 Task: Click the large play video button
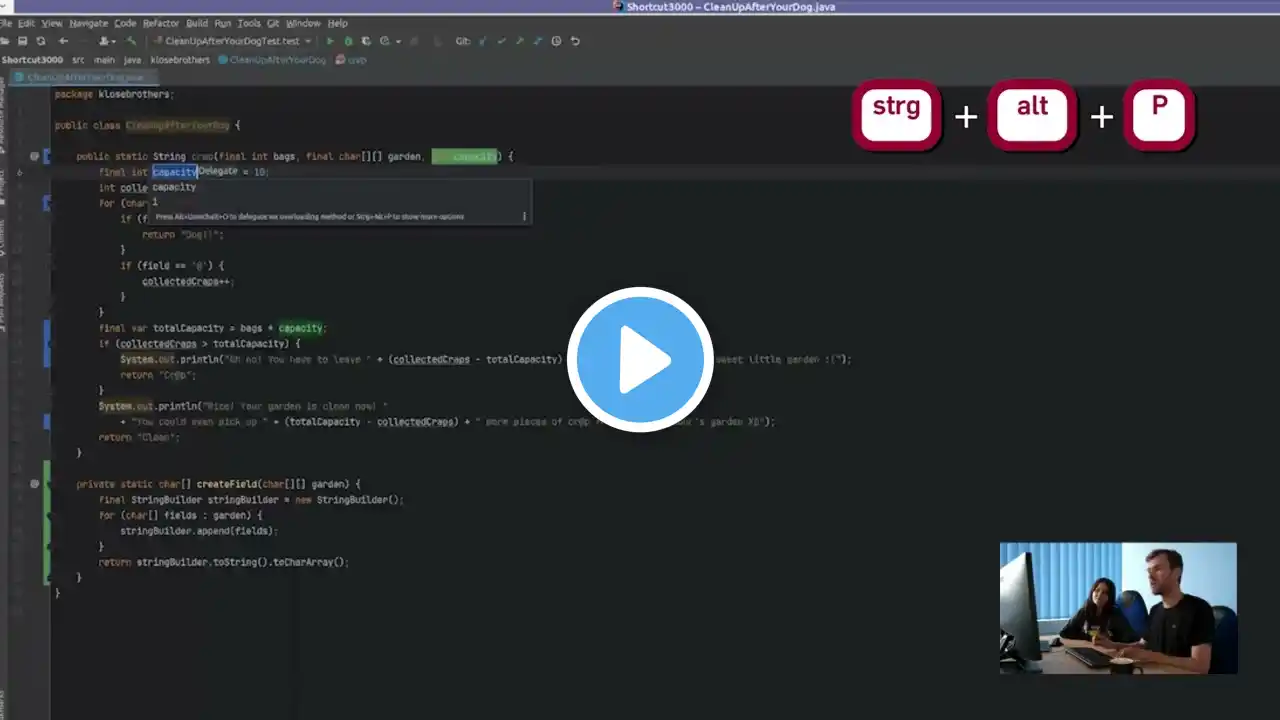click(640, 360)
